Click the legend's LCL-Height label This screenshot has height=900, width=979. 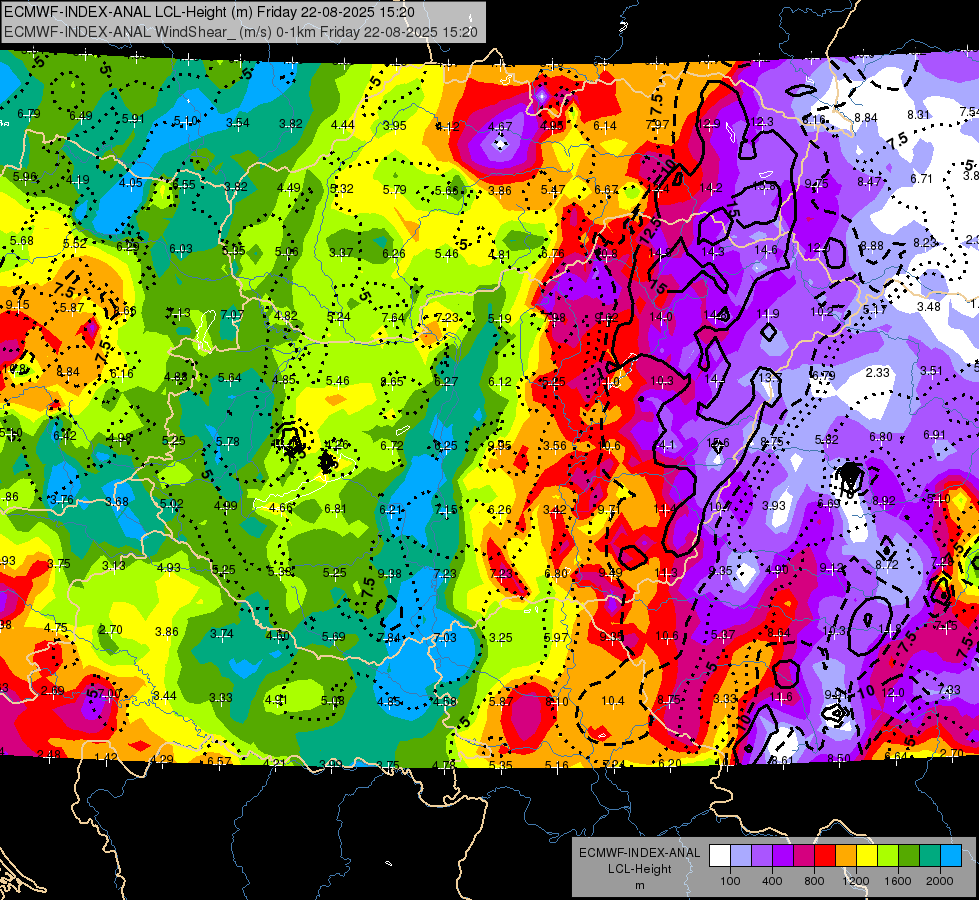[x=639, y=869]
